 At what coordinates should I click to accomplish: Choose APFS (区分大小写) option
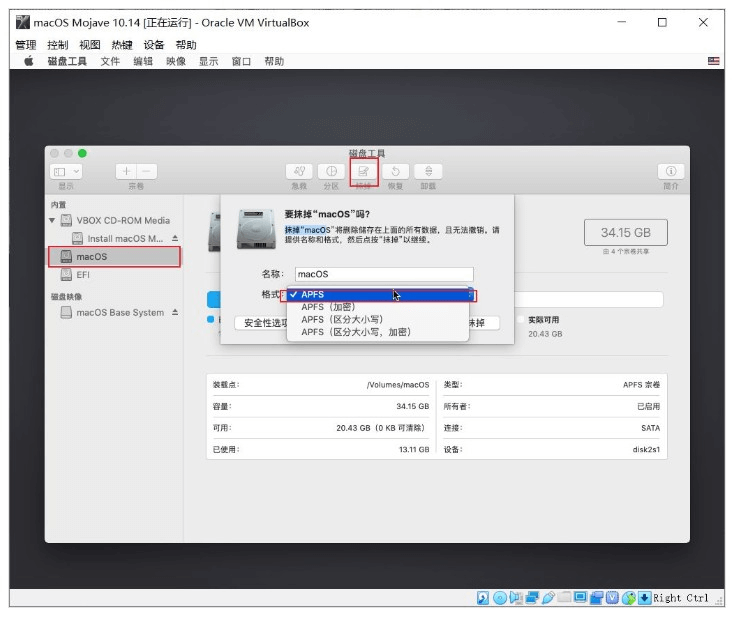point(378,320)
